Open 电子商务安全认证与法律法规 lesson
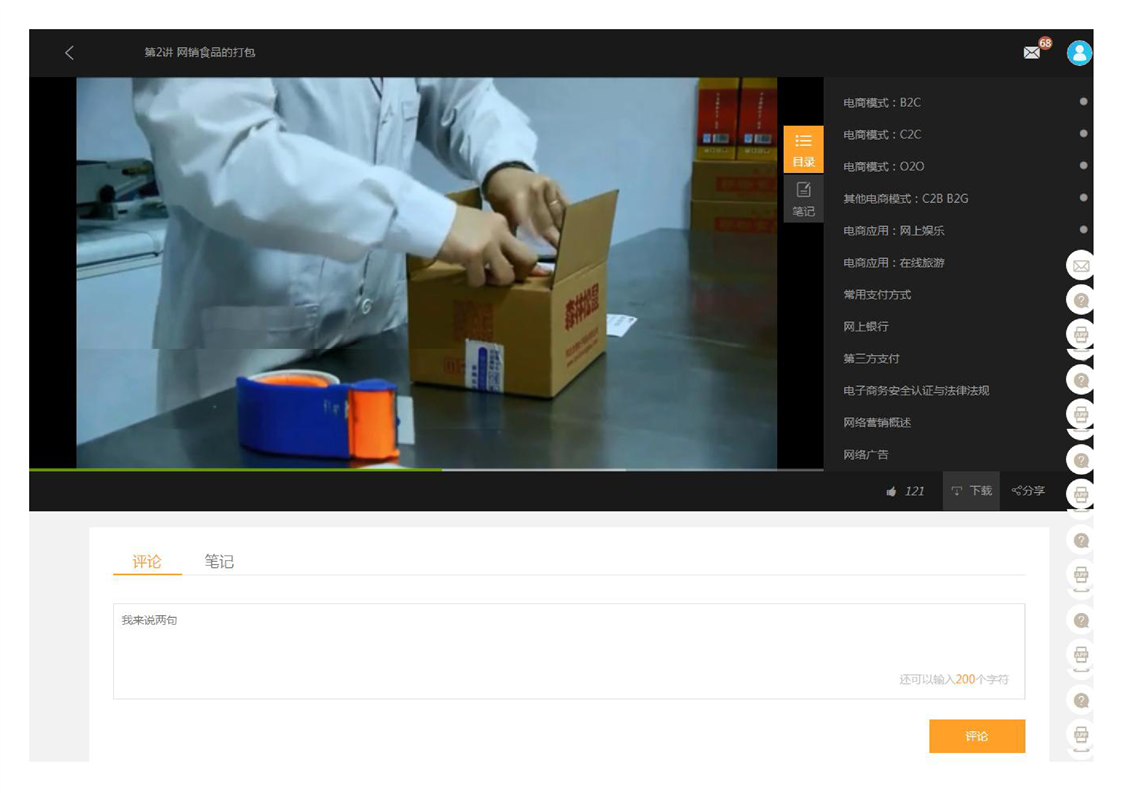Screen dimensions: 1122x793 (916, 391)
